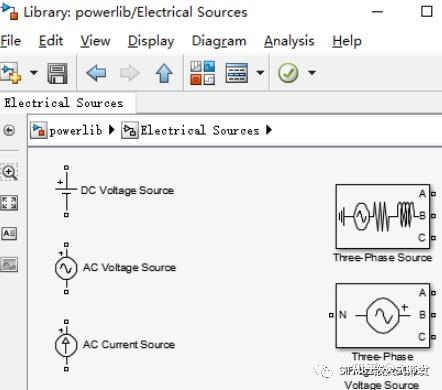This screenshot has width=442, height=390.
Task: Expand the dropdown next to the green checkmark
Action: [x=312, y=72]
